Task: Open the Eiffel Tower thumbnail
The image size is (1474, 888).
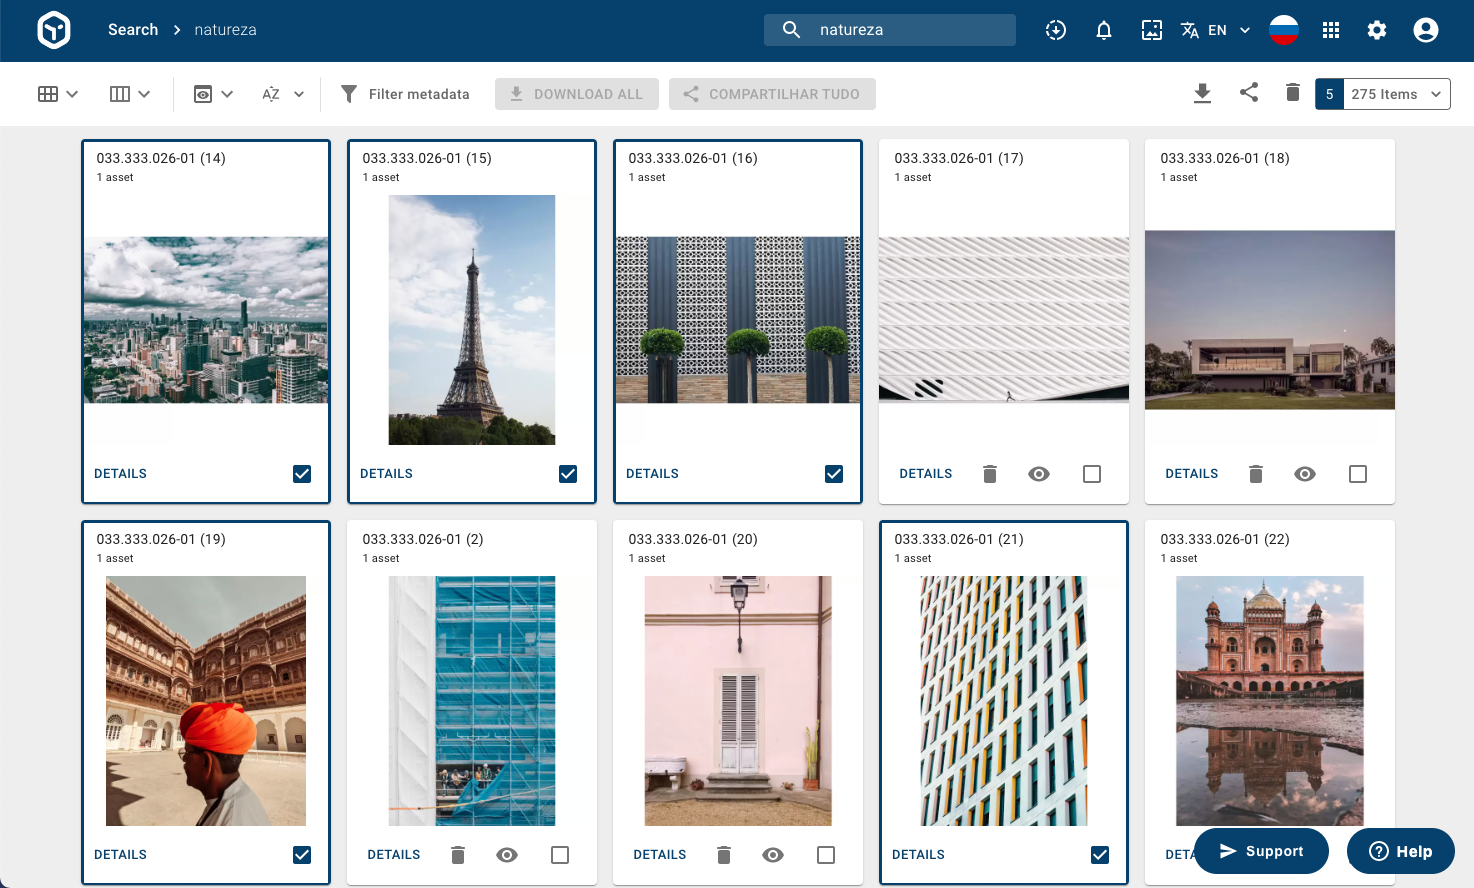Action: click(472, 320)
